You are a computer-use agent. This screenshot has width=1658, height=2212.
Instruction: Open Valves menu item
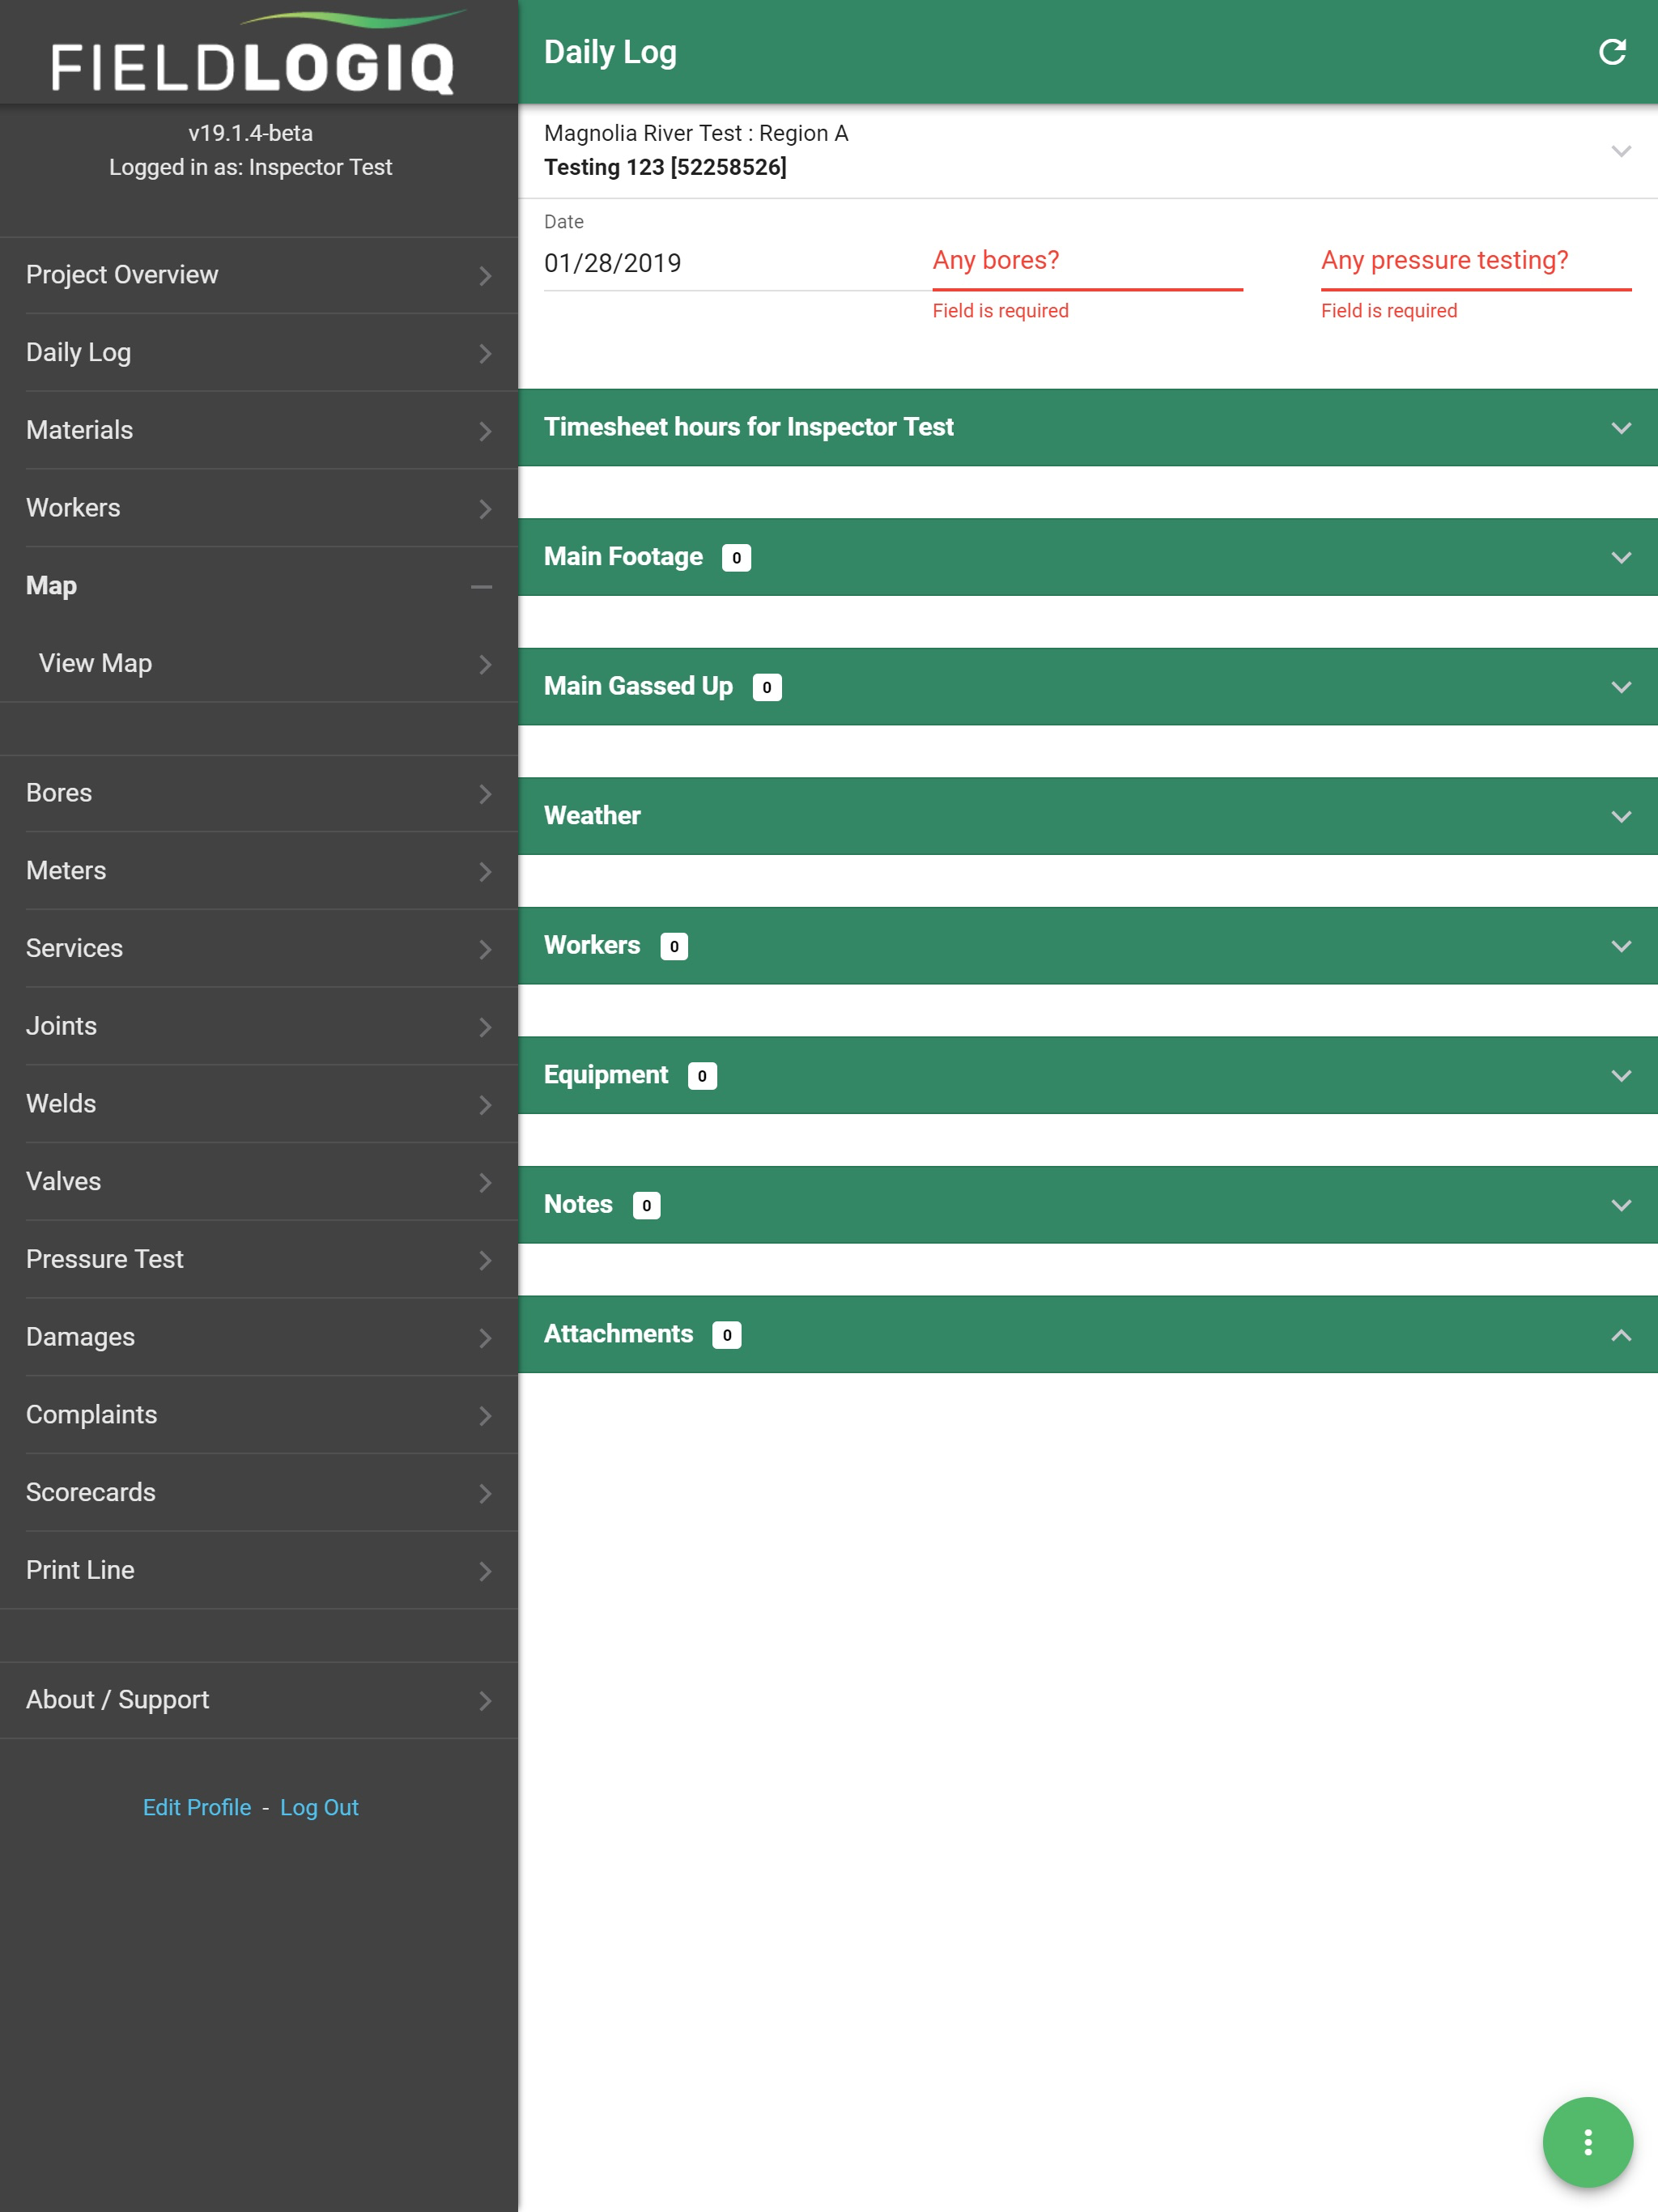point(259,1182)
